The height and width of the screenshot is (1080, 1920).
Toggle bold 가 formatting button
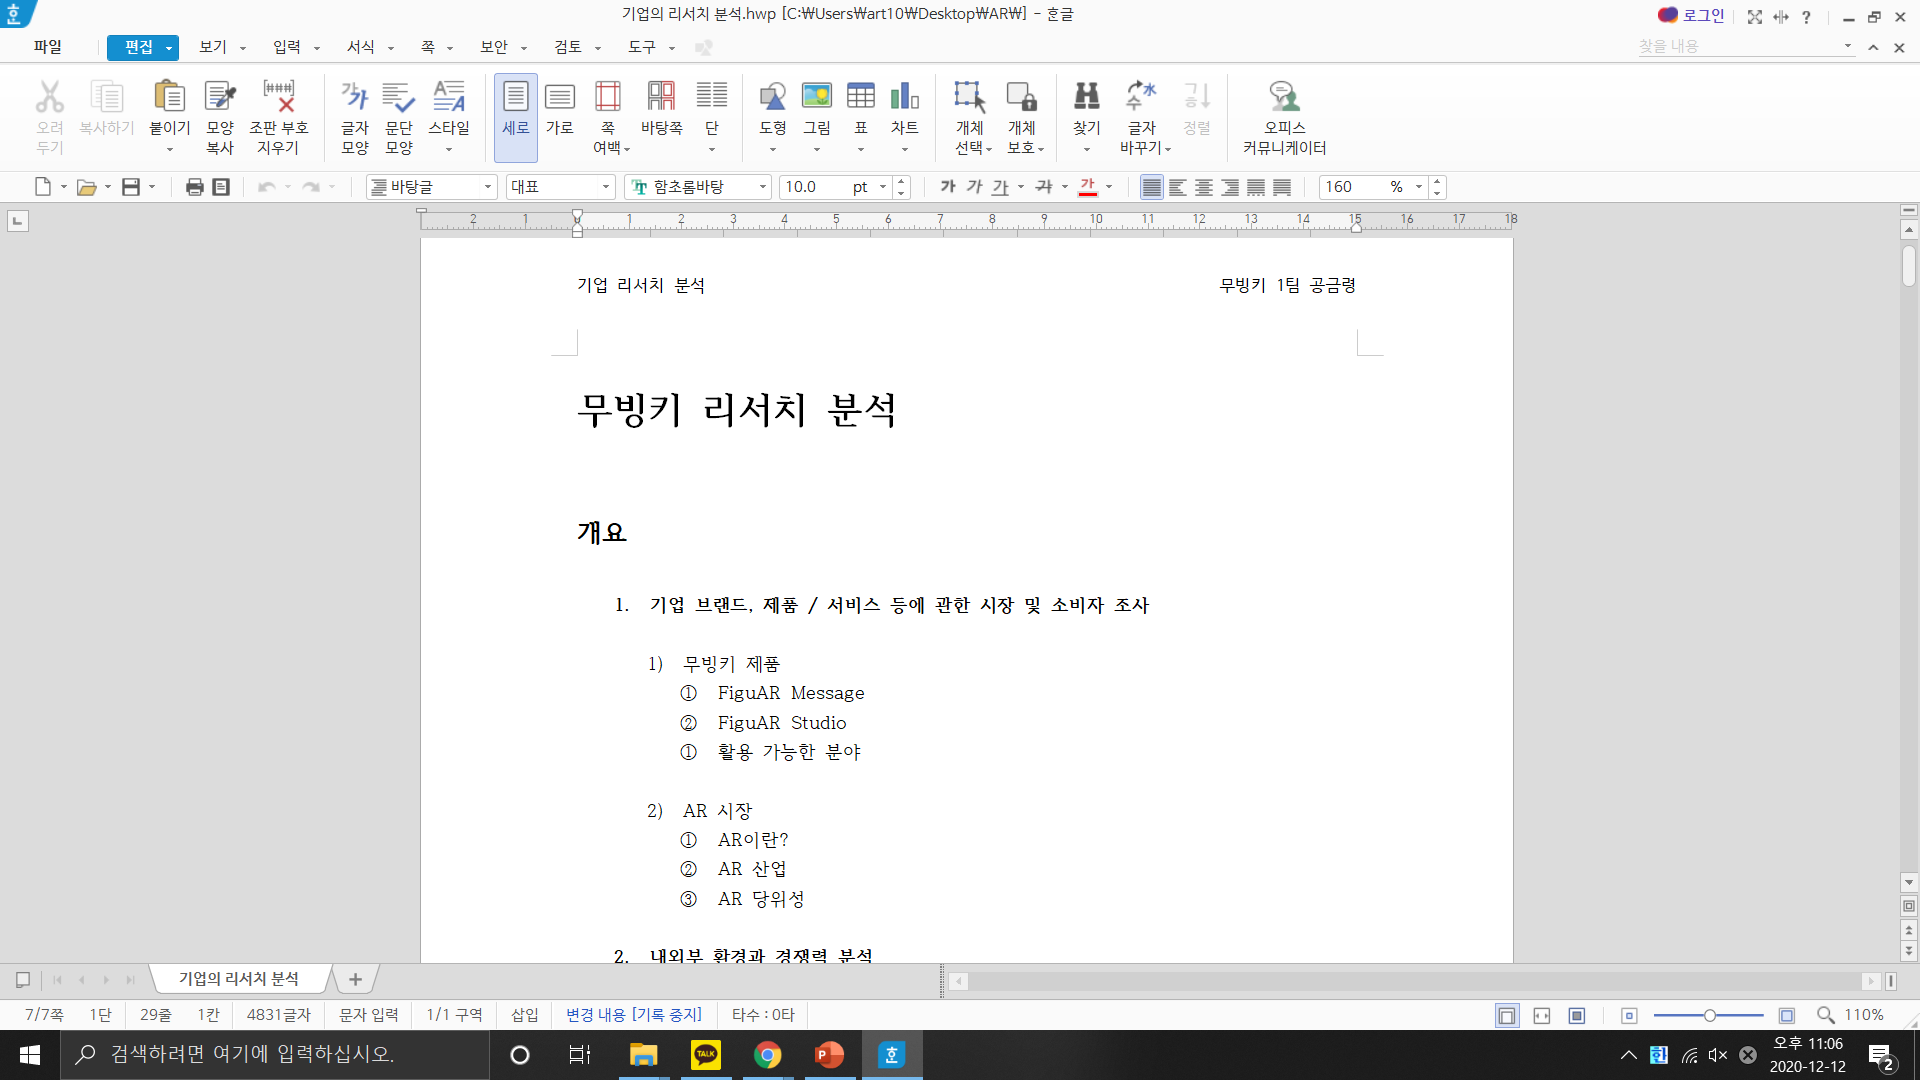coord(948,187)
